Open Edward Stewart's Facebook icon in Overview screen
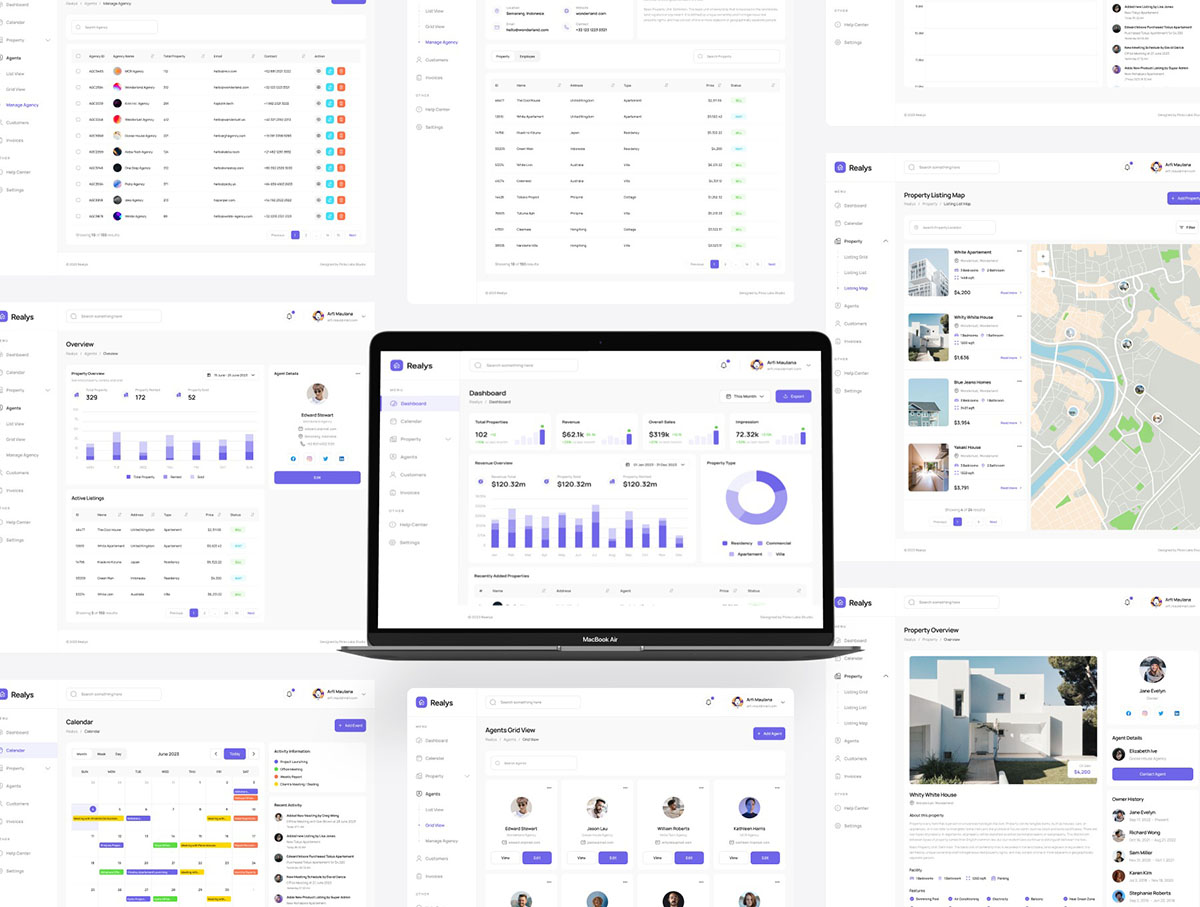 [x=294, y=458]
